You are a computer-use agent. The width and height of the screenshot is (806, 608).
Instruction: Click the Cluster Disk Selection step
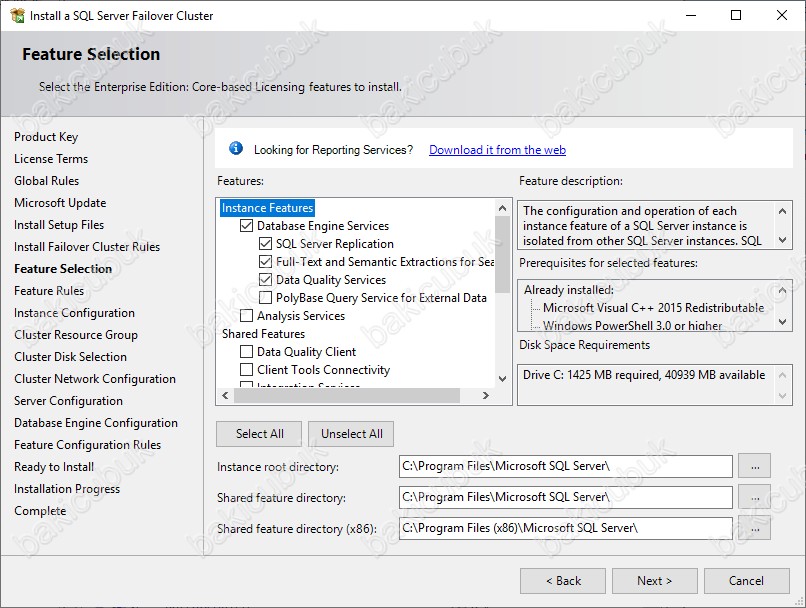point(70,357)
